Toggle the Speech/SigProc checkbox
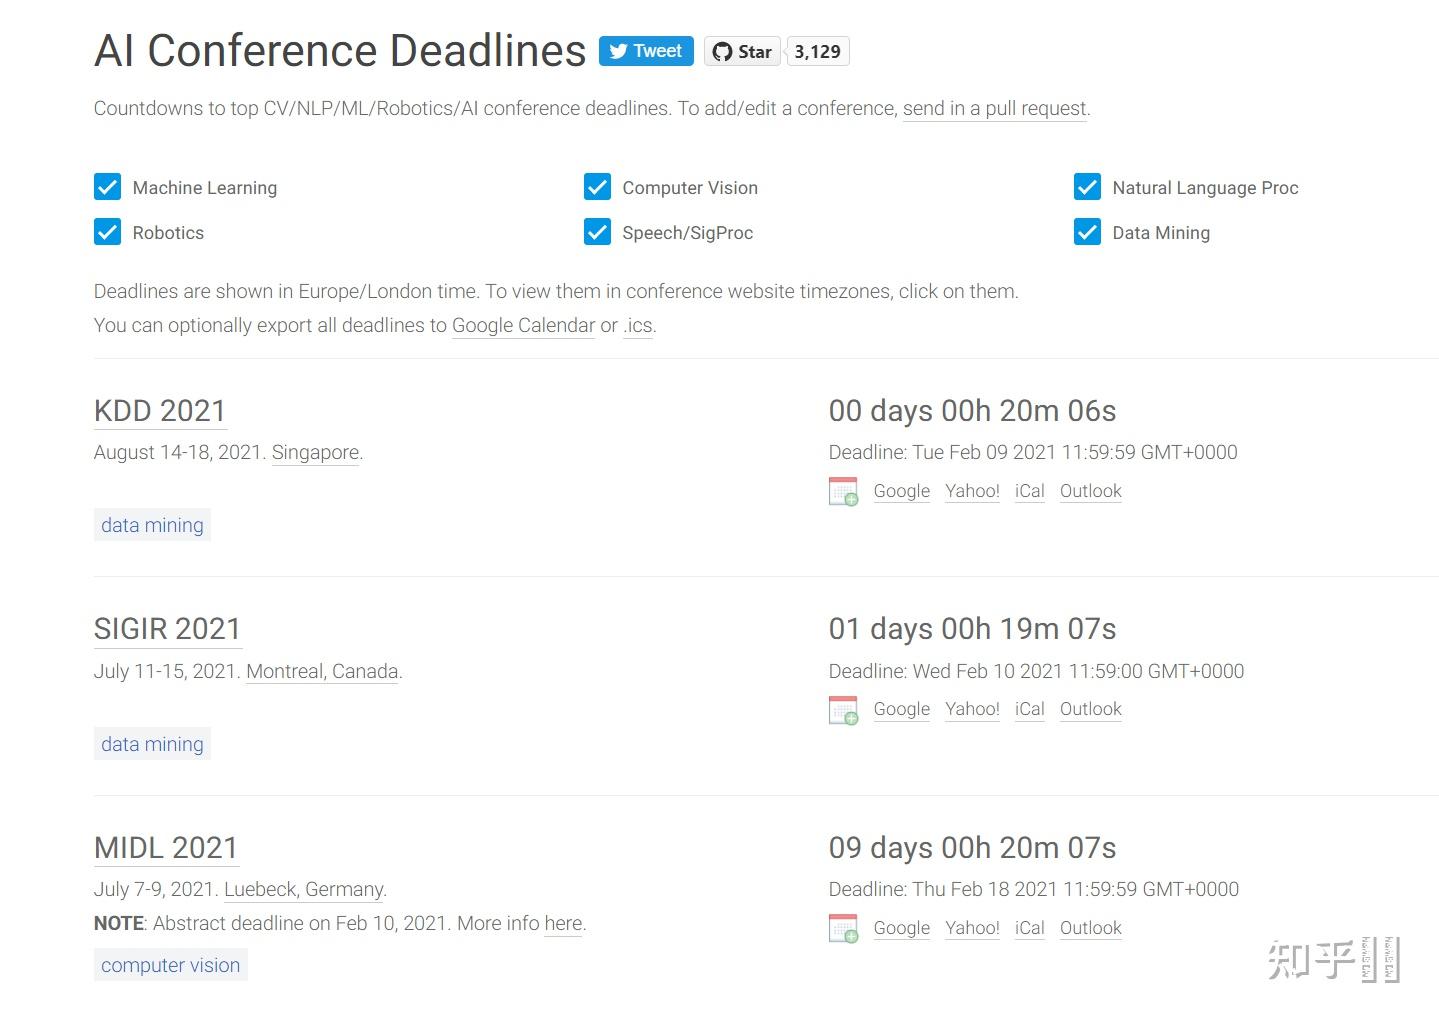This screenshot has width=1439, height=1012. [598, 232]
